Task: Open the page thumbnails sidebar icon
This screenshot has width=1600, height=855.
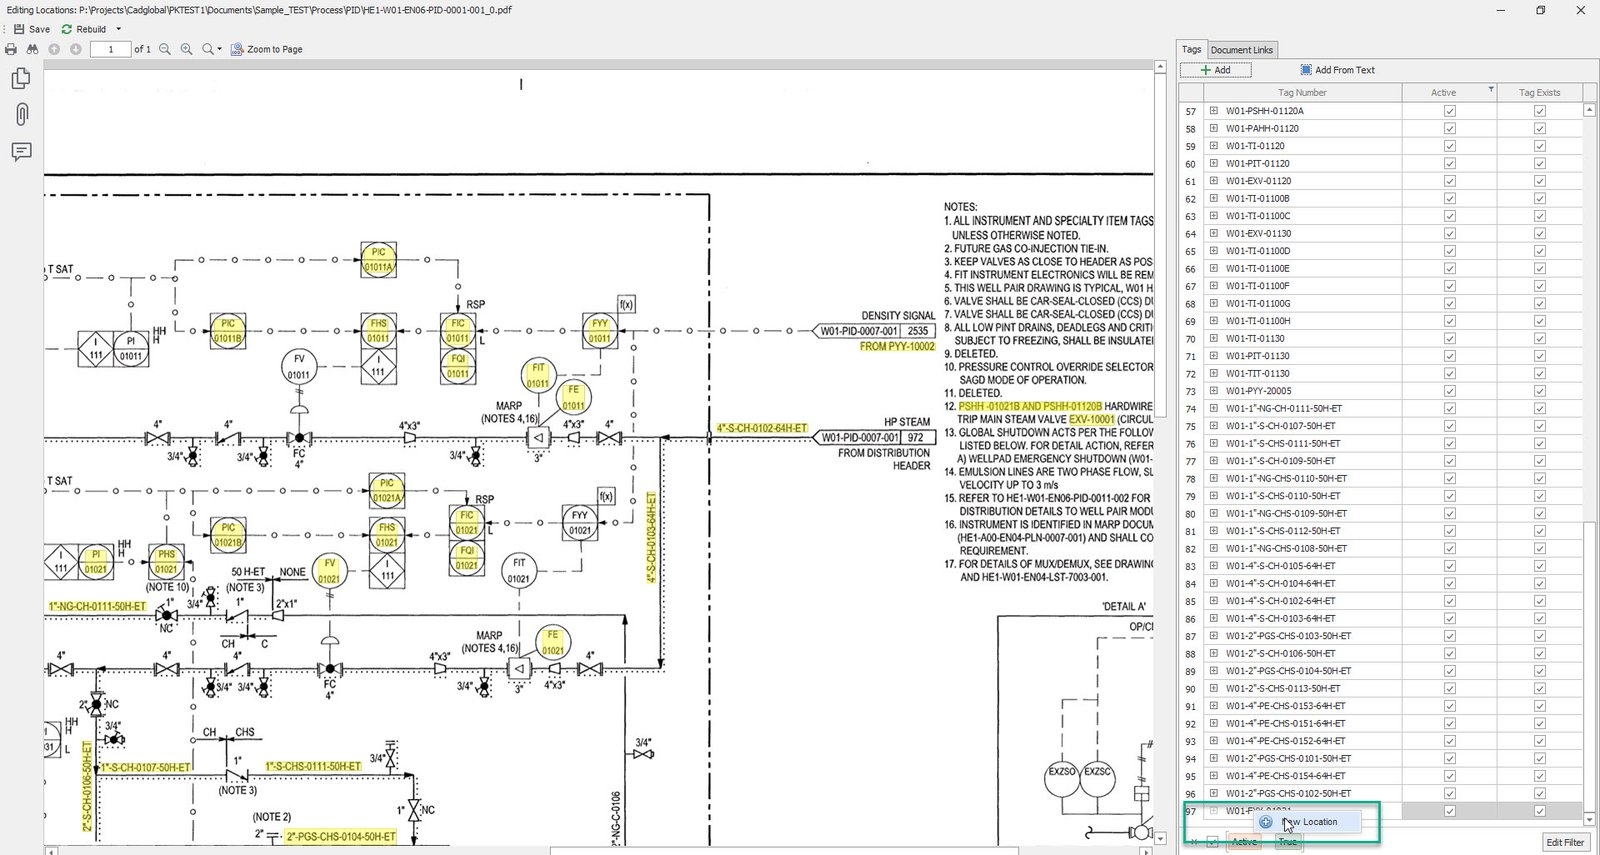Action: 21,78
